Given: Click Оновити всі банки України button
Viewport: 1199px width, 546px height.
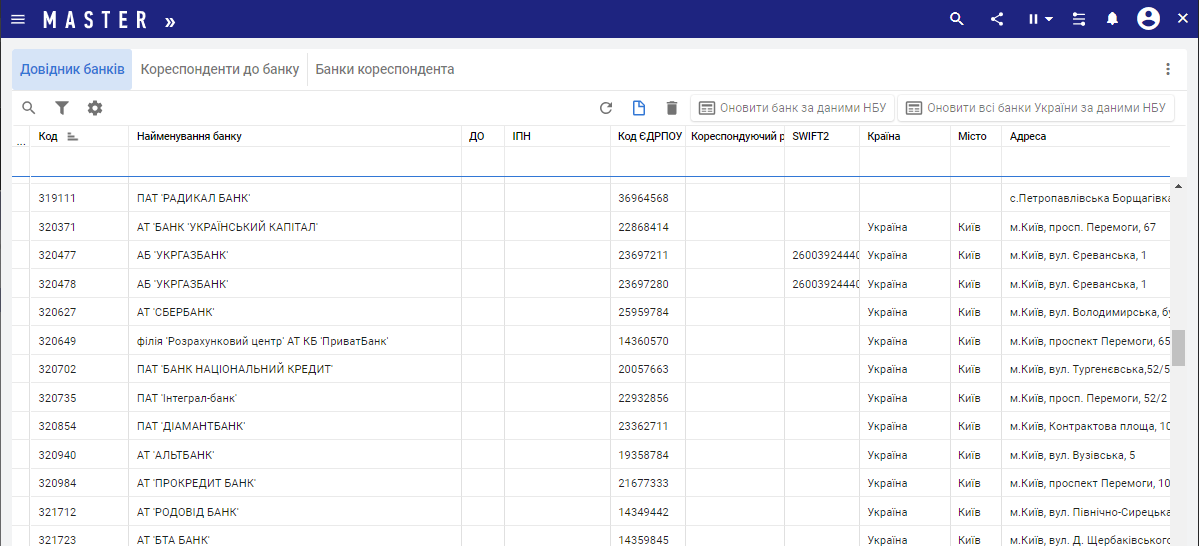Looking at the screenshot, I should 1036,108.
